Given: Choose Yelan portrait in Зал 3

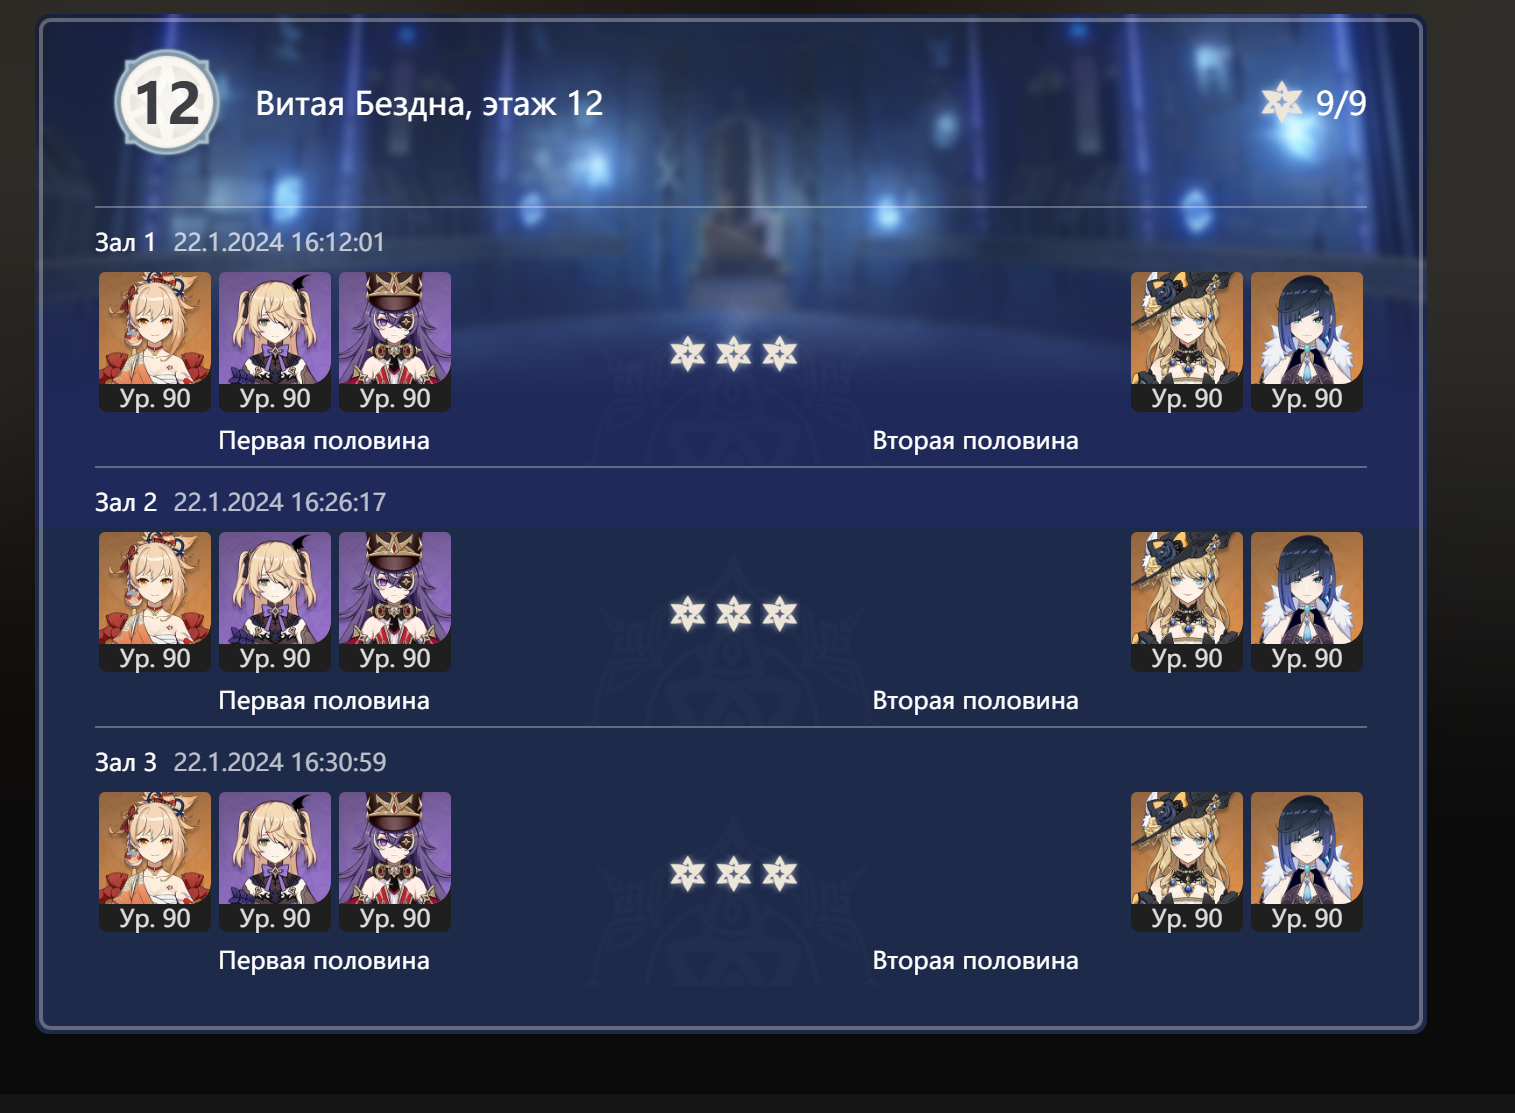Looking at the screenshot, I should pyautogui.click(x=1307, y=862).
